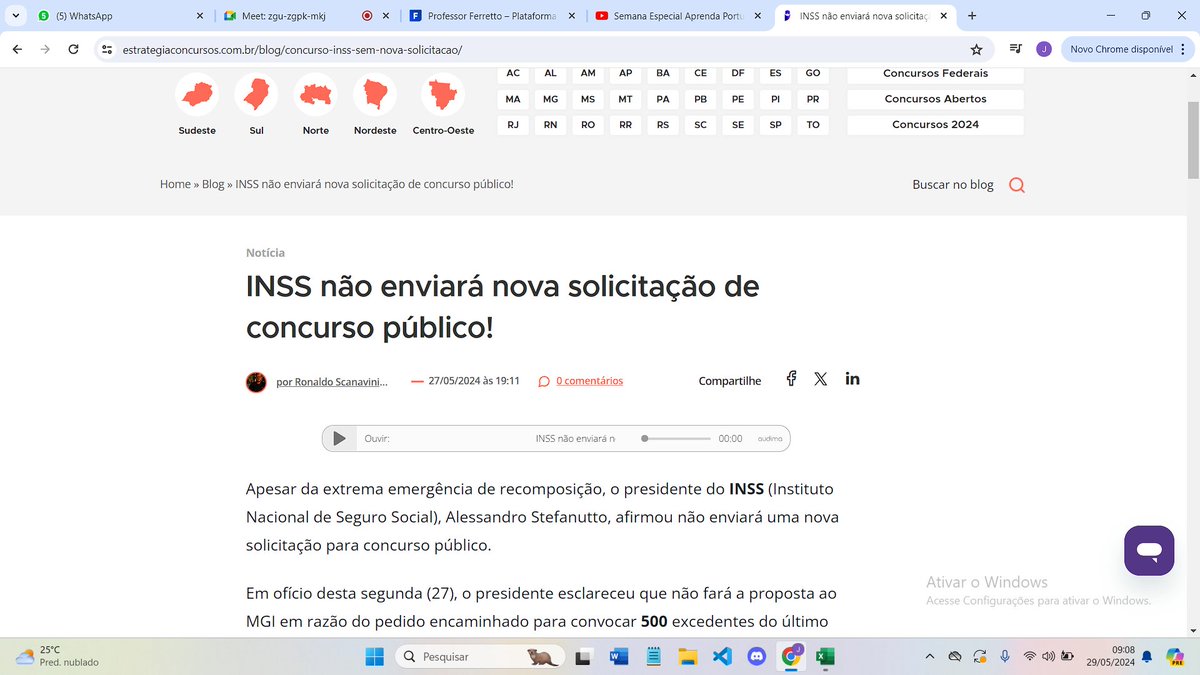Share article via the LinkedIn icon
This screenshot has width=1200, height=675.
852,379
